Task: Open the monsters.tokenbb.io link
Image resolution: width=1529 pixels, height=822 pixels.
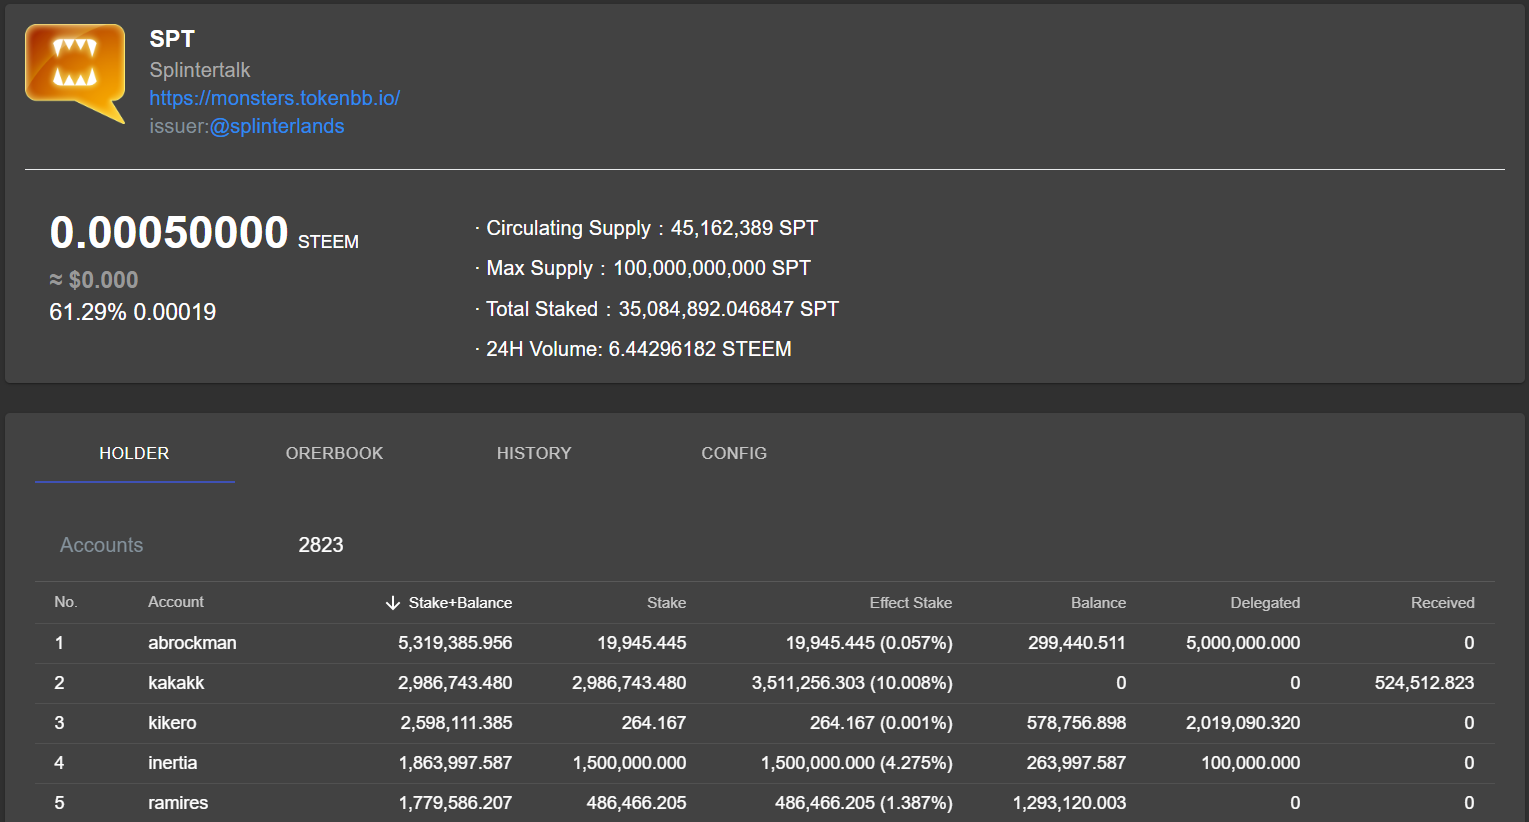Action: pyautogui.click(x=275, y=98)
